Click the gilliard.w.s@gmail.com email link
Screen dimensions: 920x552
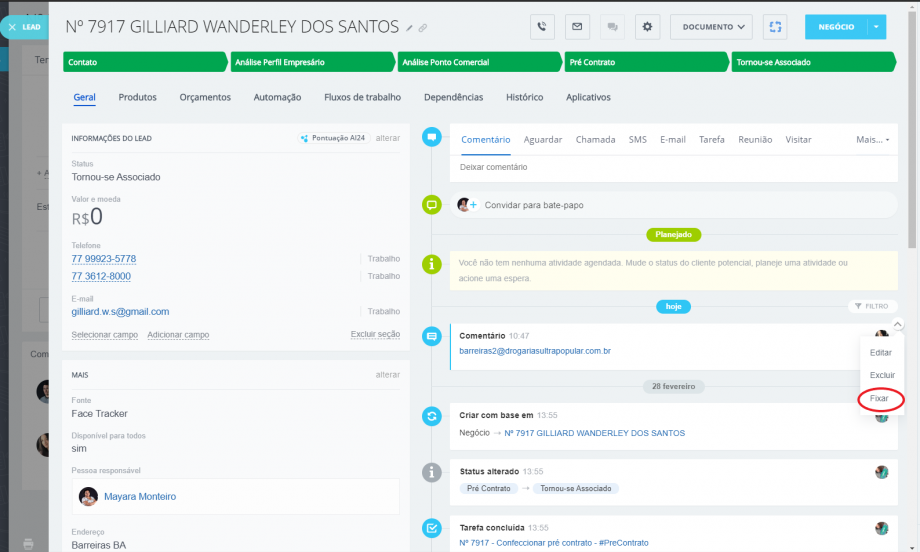(120, 312)
